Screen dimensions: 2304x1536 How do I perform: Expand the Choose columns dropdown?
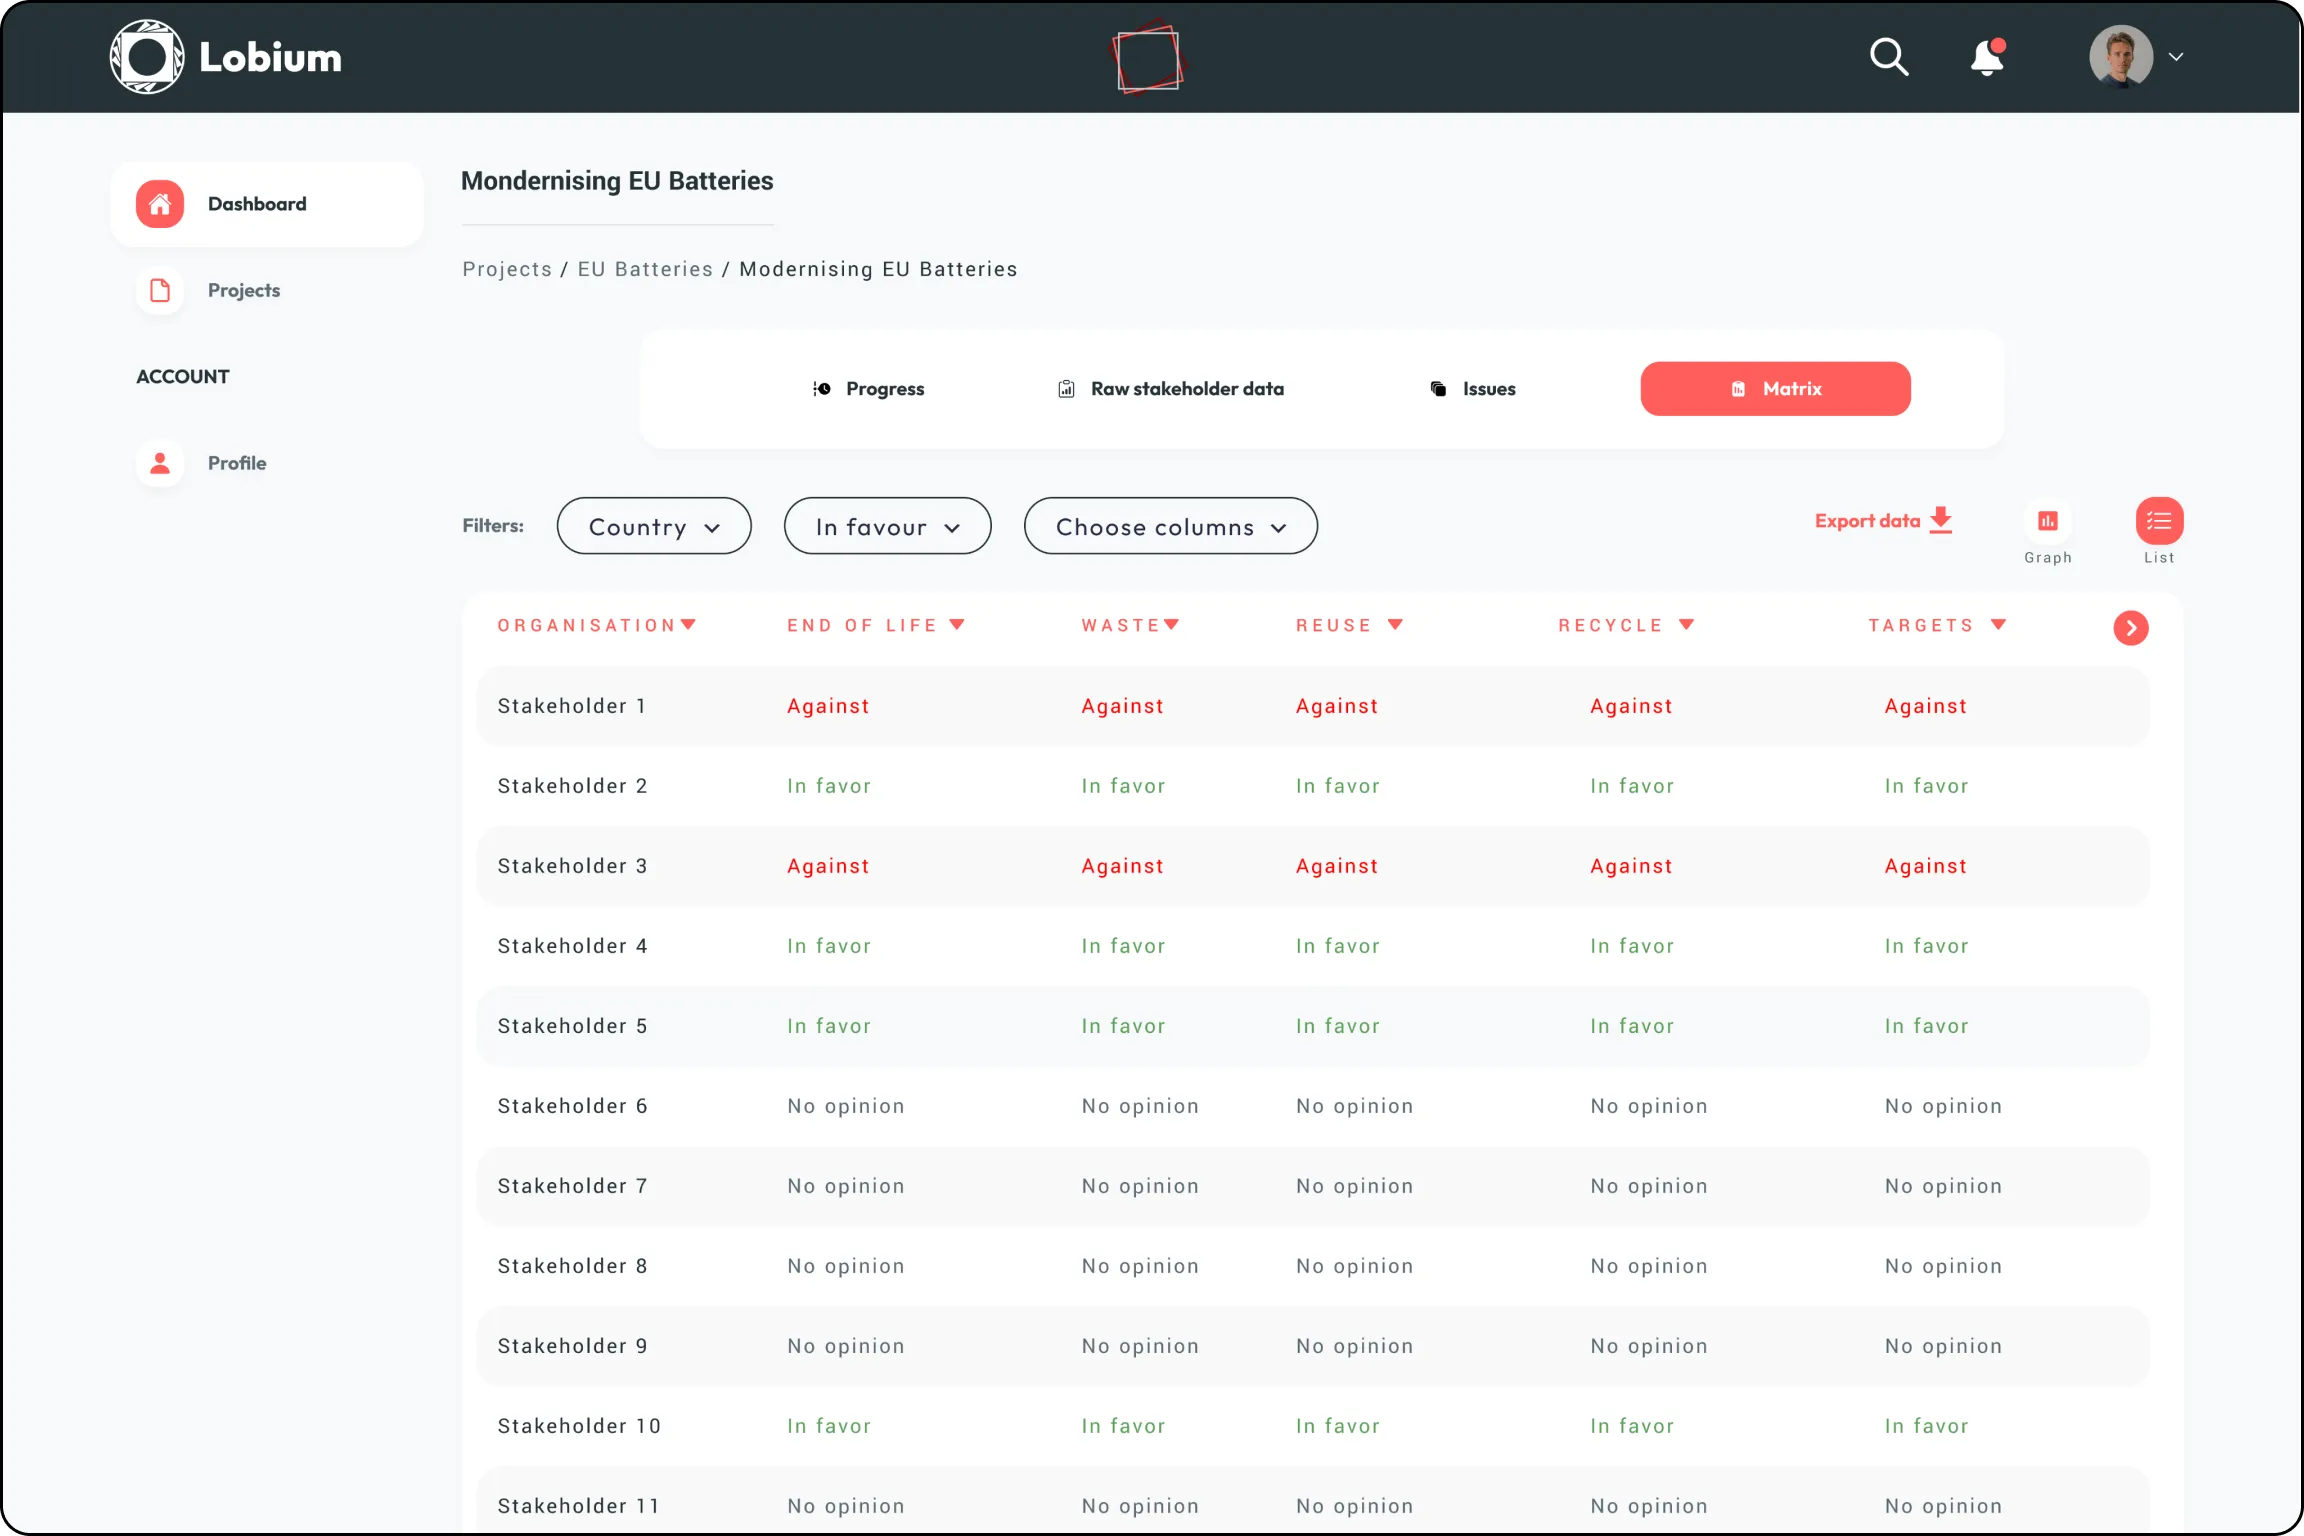(x=1170, y=526)
